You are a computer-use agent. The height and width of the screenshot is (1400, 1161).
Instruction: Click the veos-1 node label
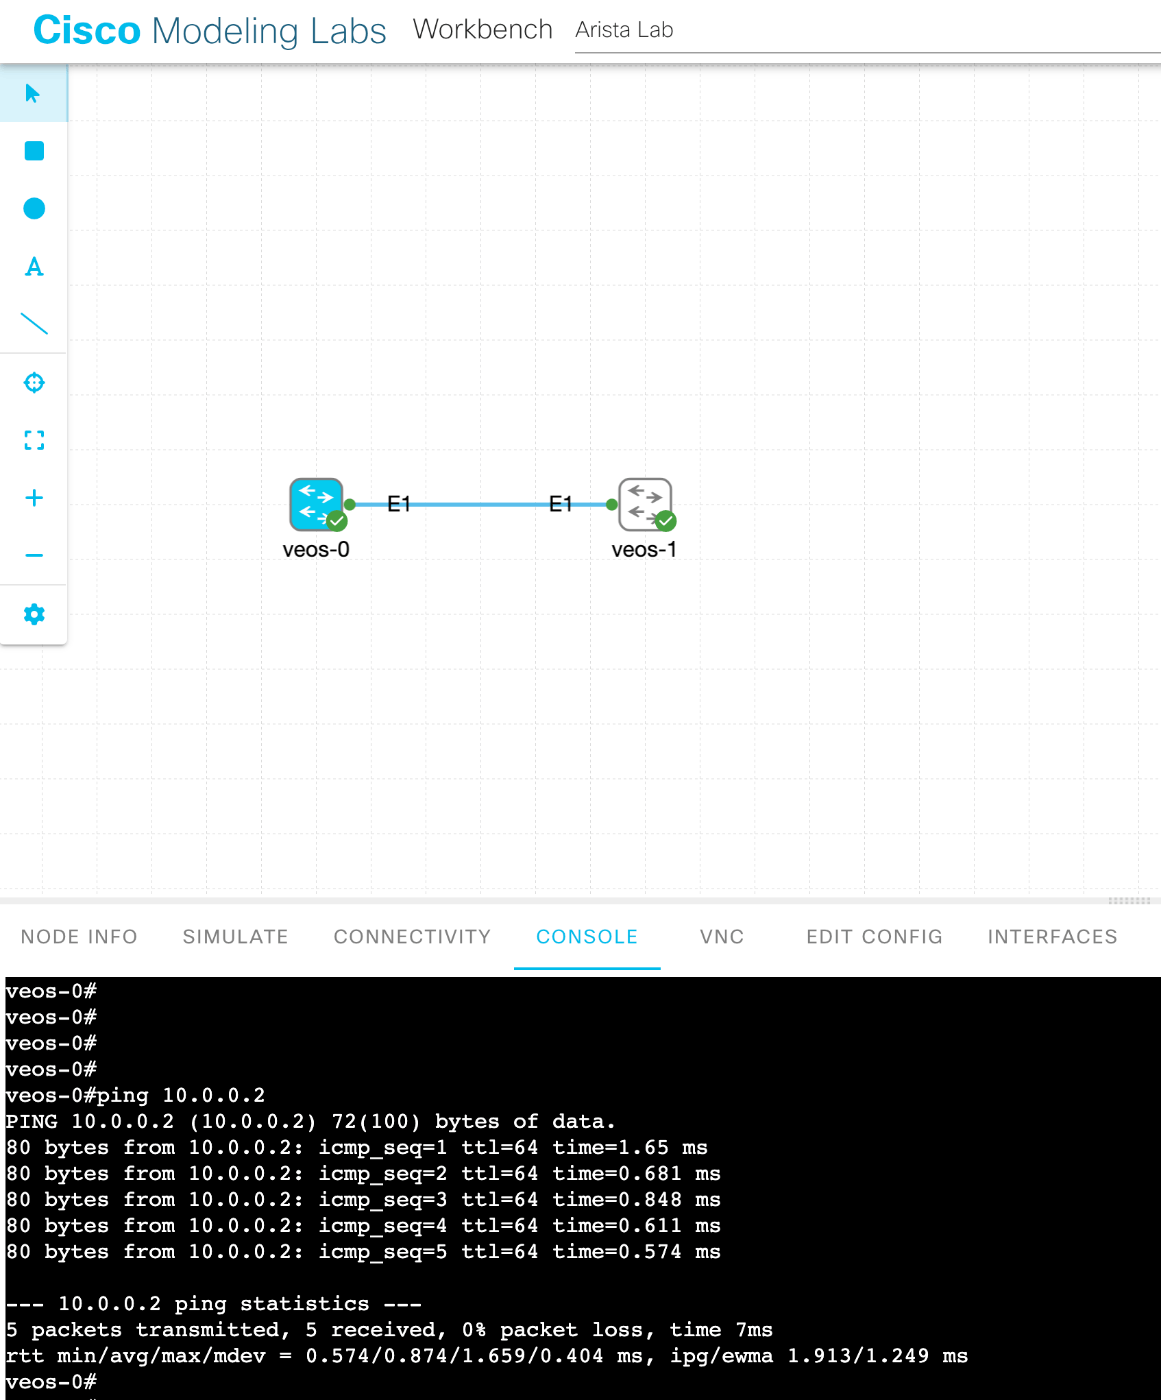[x=644, y=550]
